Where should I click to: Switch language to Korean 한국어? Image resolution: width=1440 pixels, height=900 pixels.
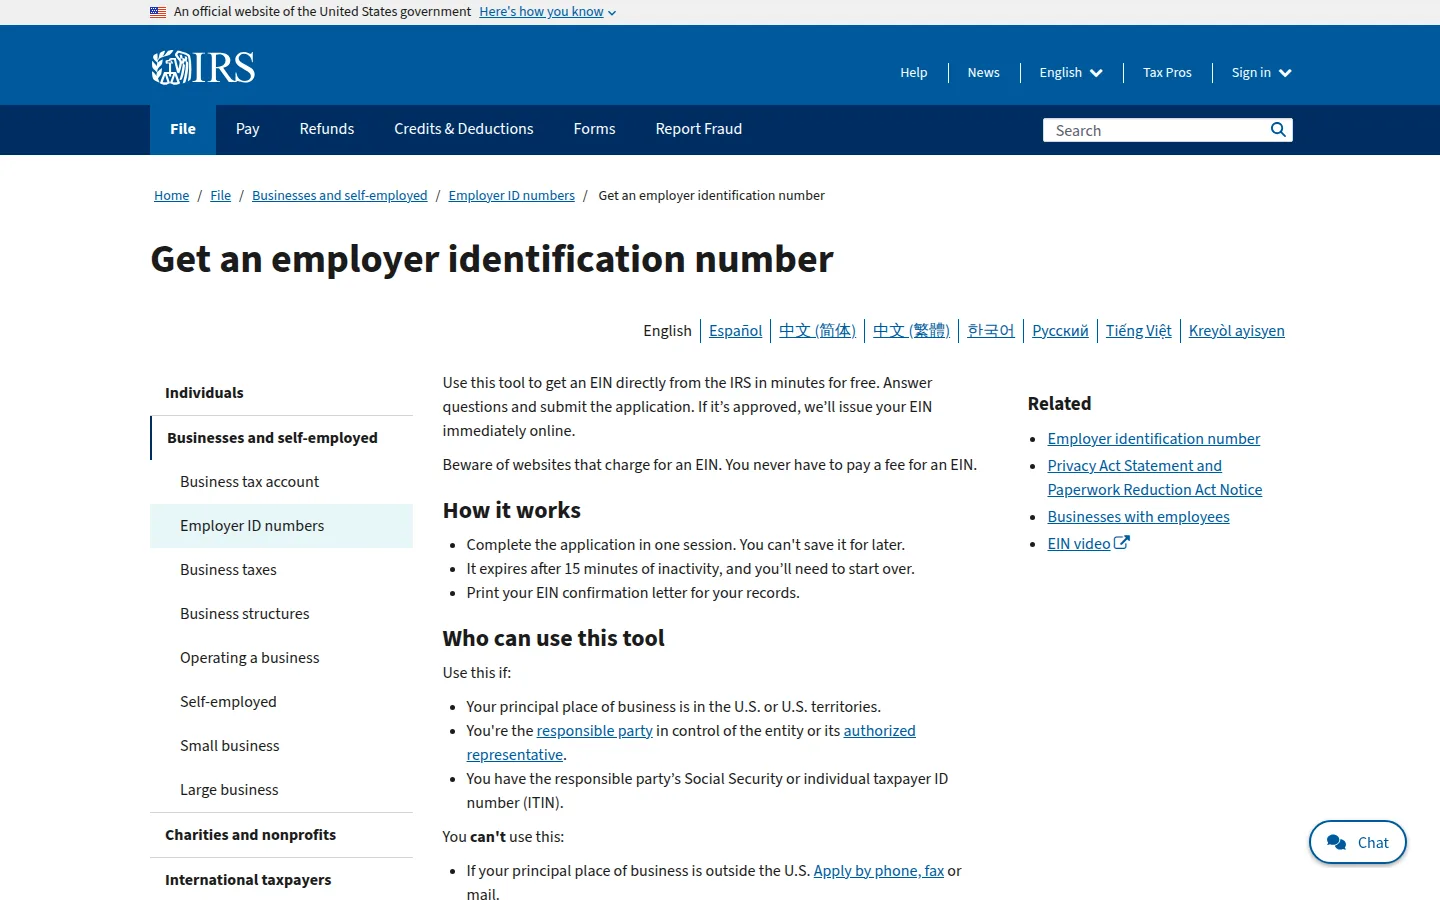point(991,331)
